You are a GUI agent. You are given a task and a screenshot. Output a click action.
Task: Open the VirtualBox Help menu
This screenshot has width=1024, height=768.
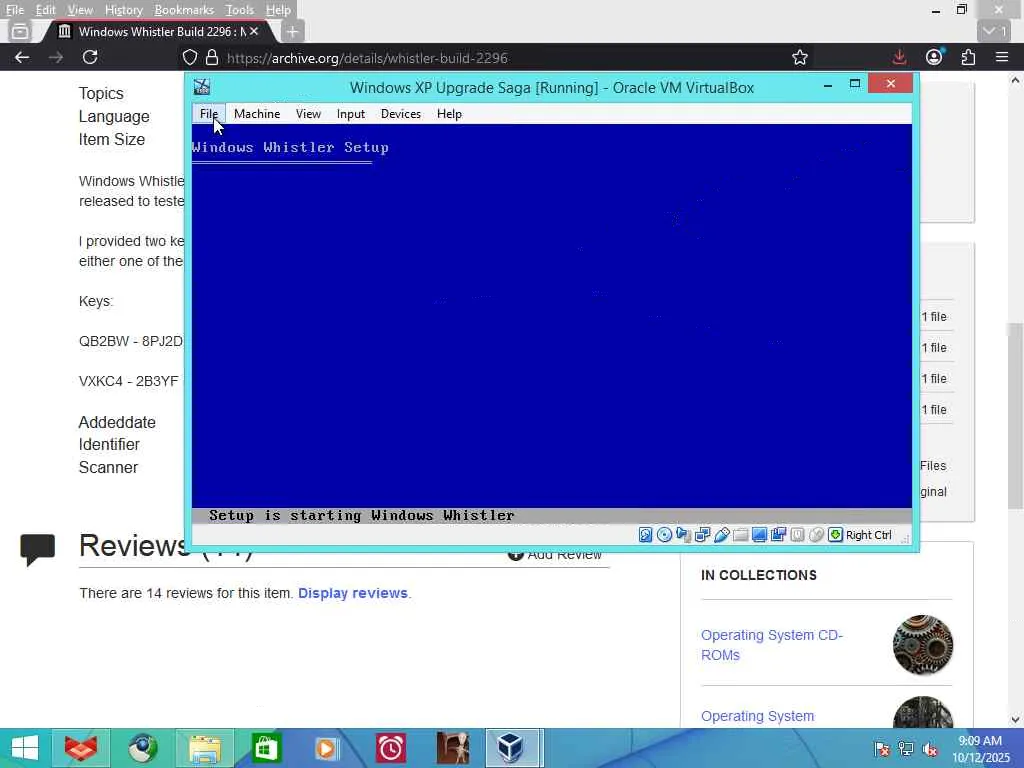coord(449,114)
